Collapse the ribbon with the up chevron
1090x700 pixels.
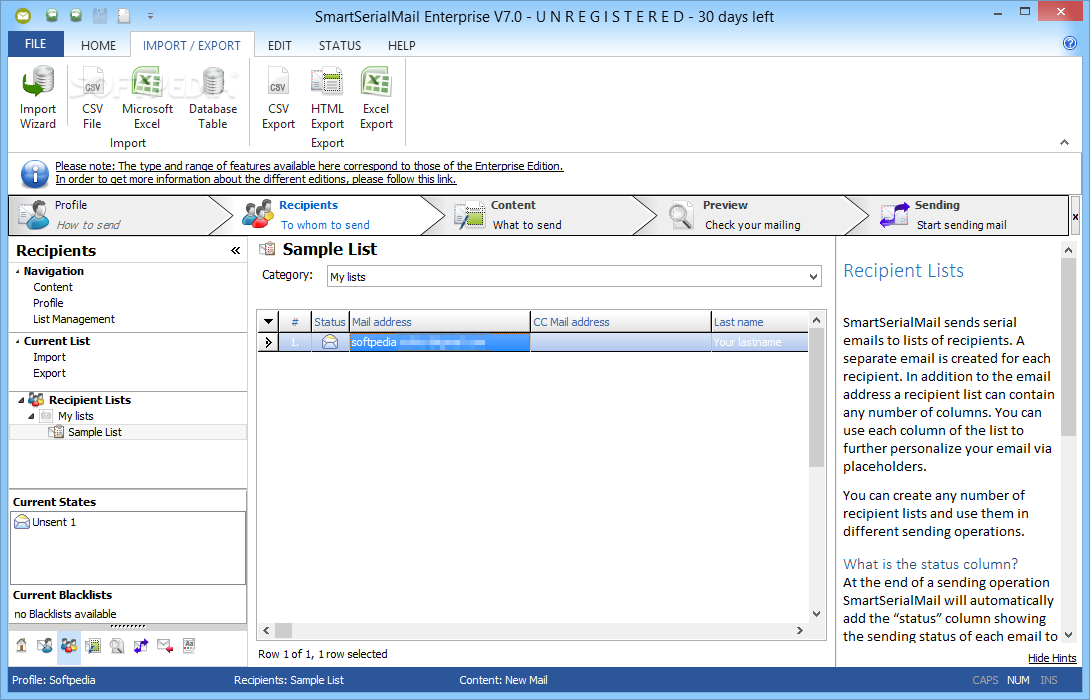point(1064,142)
